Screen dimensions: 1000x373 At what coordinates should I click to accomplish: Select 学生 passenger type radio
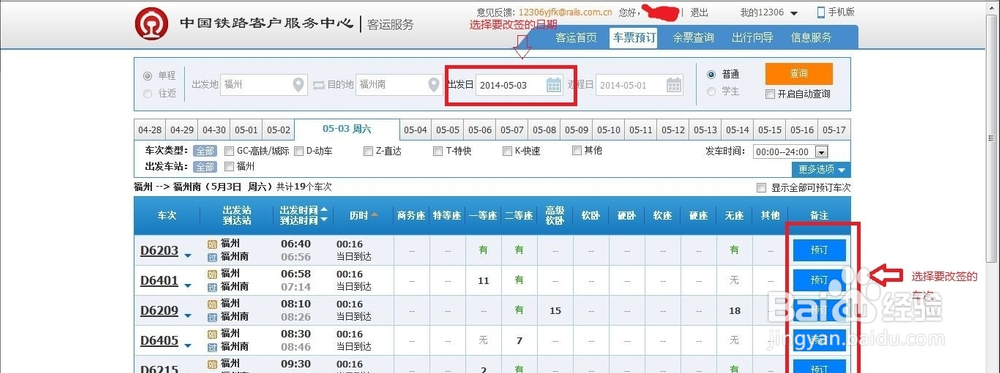[712, 92]
